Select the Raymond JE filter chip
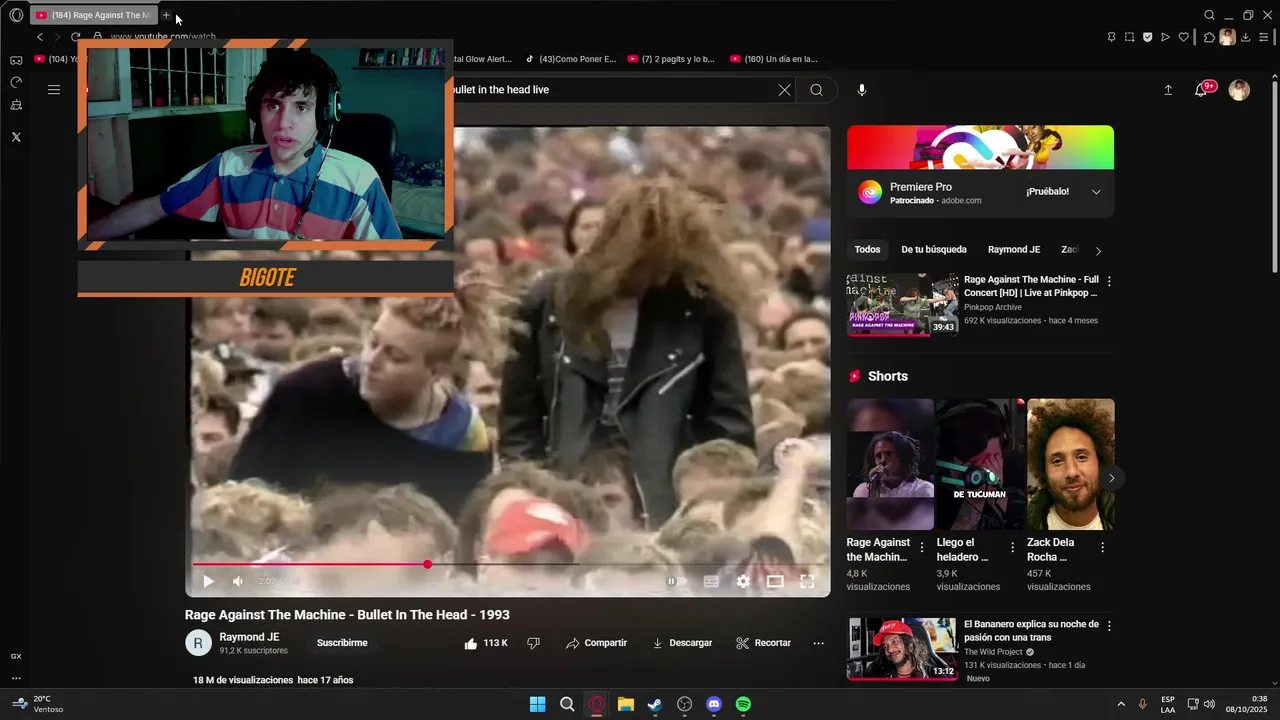Image resolution: width=1280 pixels, height=720 pixels. [1014, 250]
